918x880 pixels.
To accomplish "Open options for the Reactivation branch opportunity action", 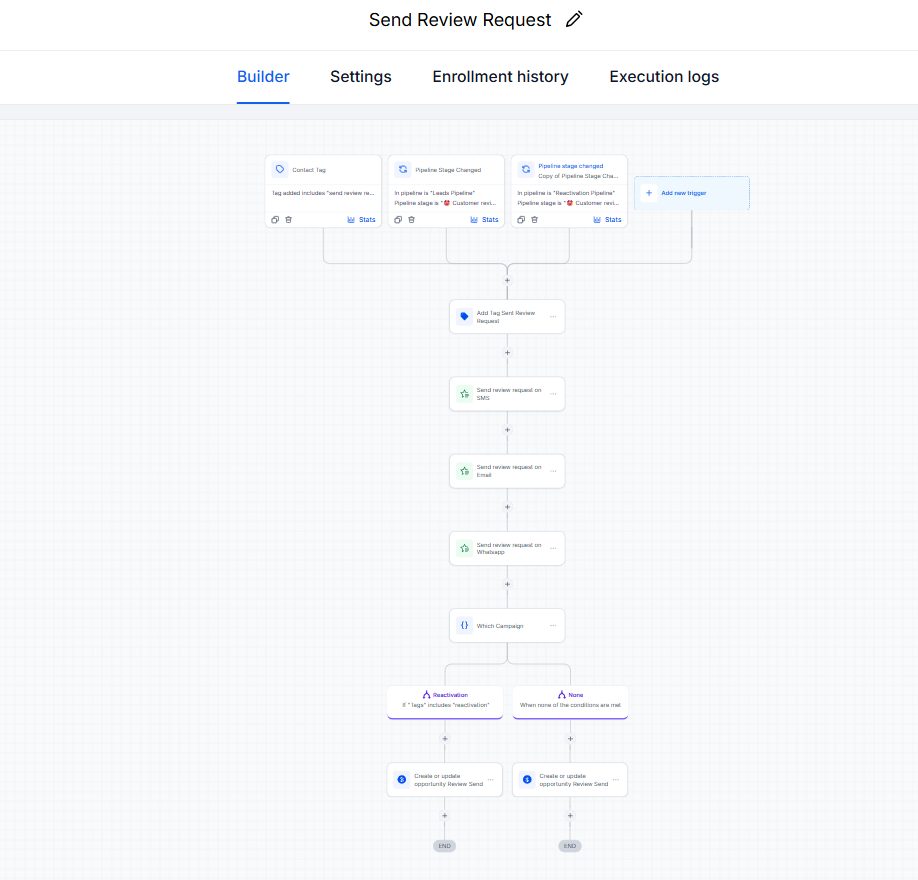I will tap(491, 780).
